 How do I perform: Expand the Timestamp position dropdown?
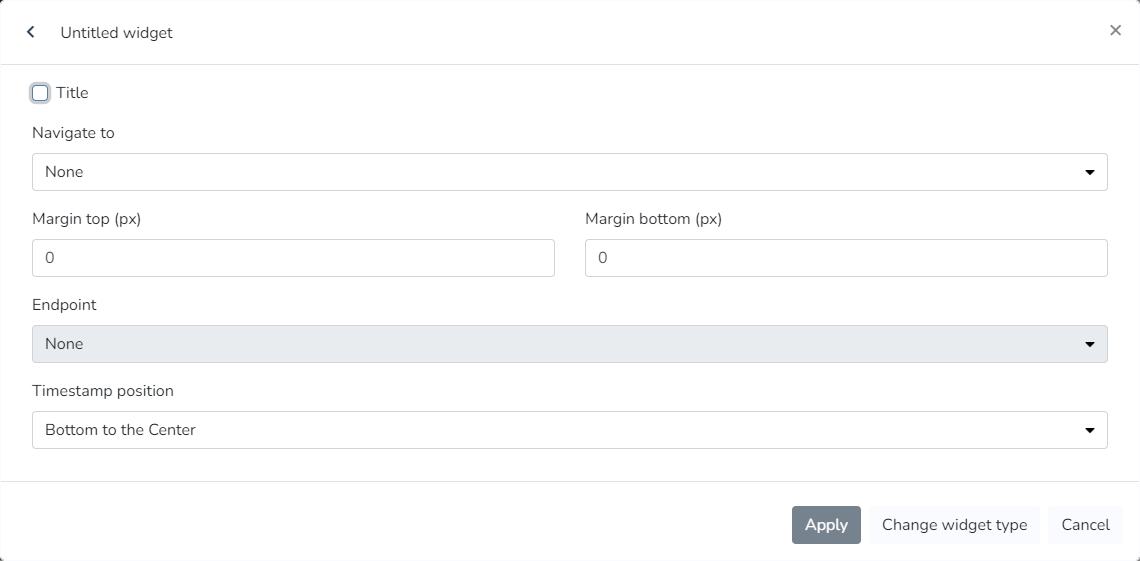point(569,430)
